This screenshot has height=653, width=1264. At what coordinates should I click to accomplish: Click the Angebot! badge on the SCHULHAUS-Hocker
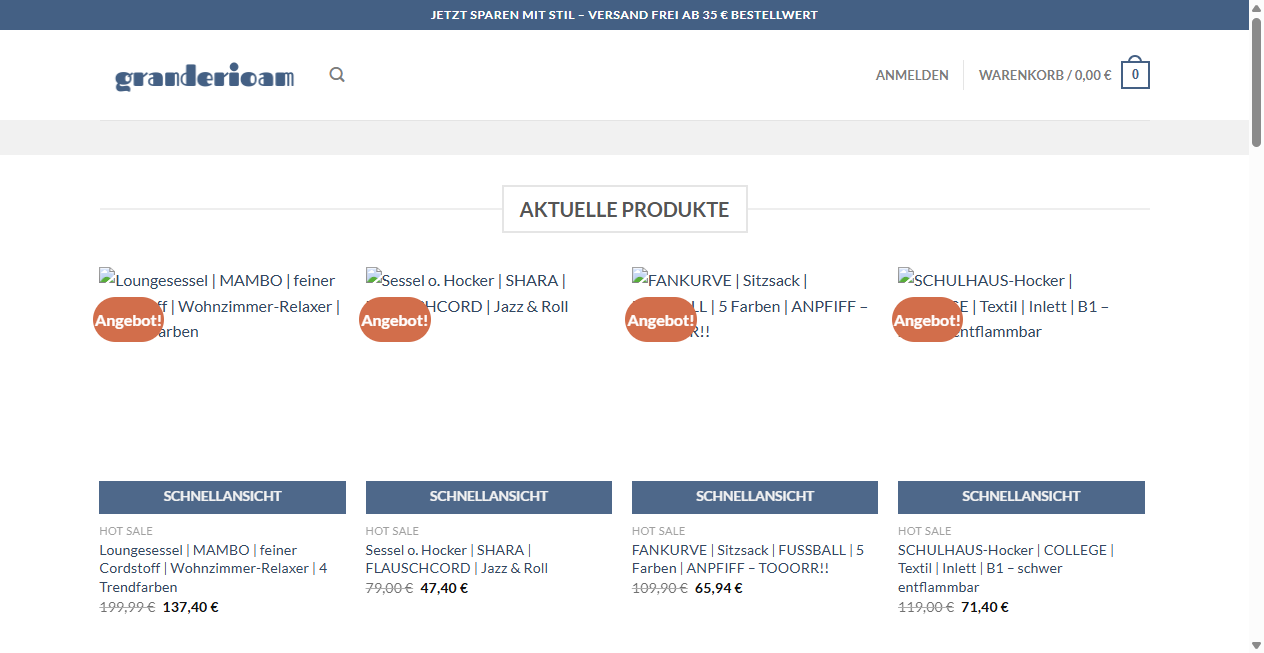tap(926, 320)
